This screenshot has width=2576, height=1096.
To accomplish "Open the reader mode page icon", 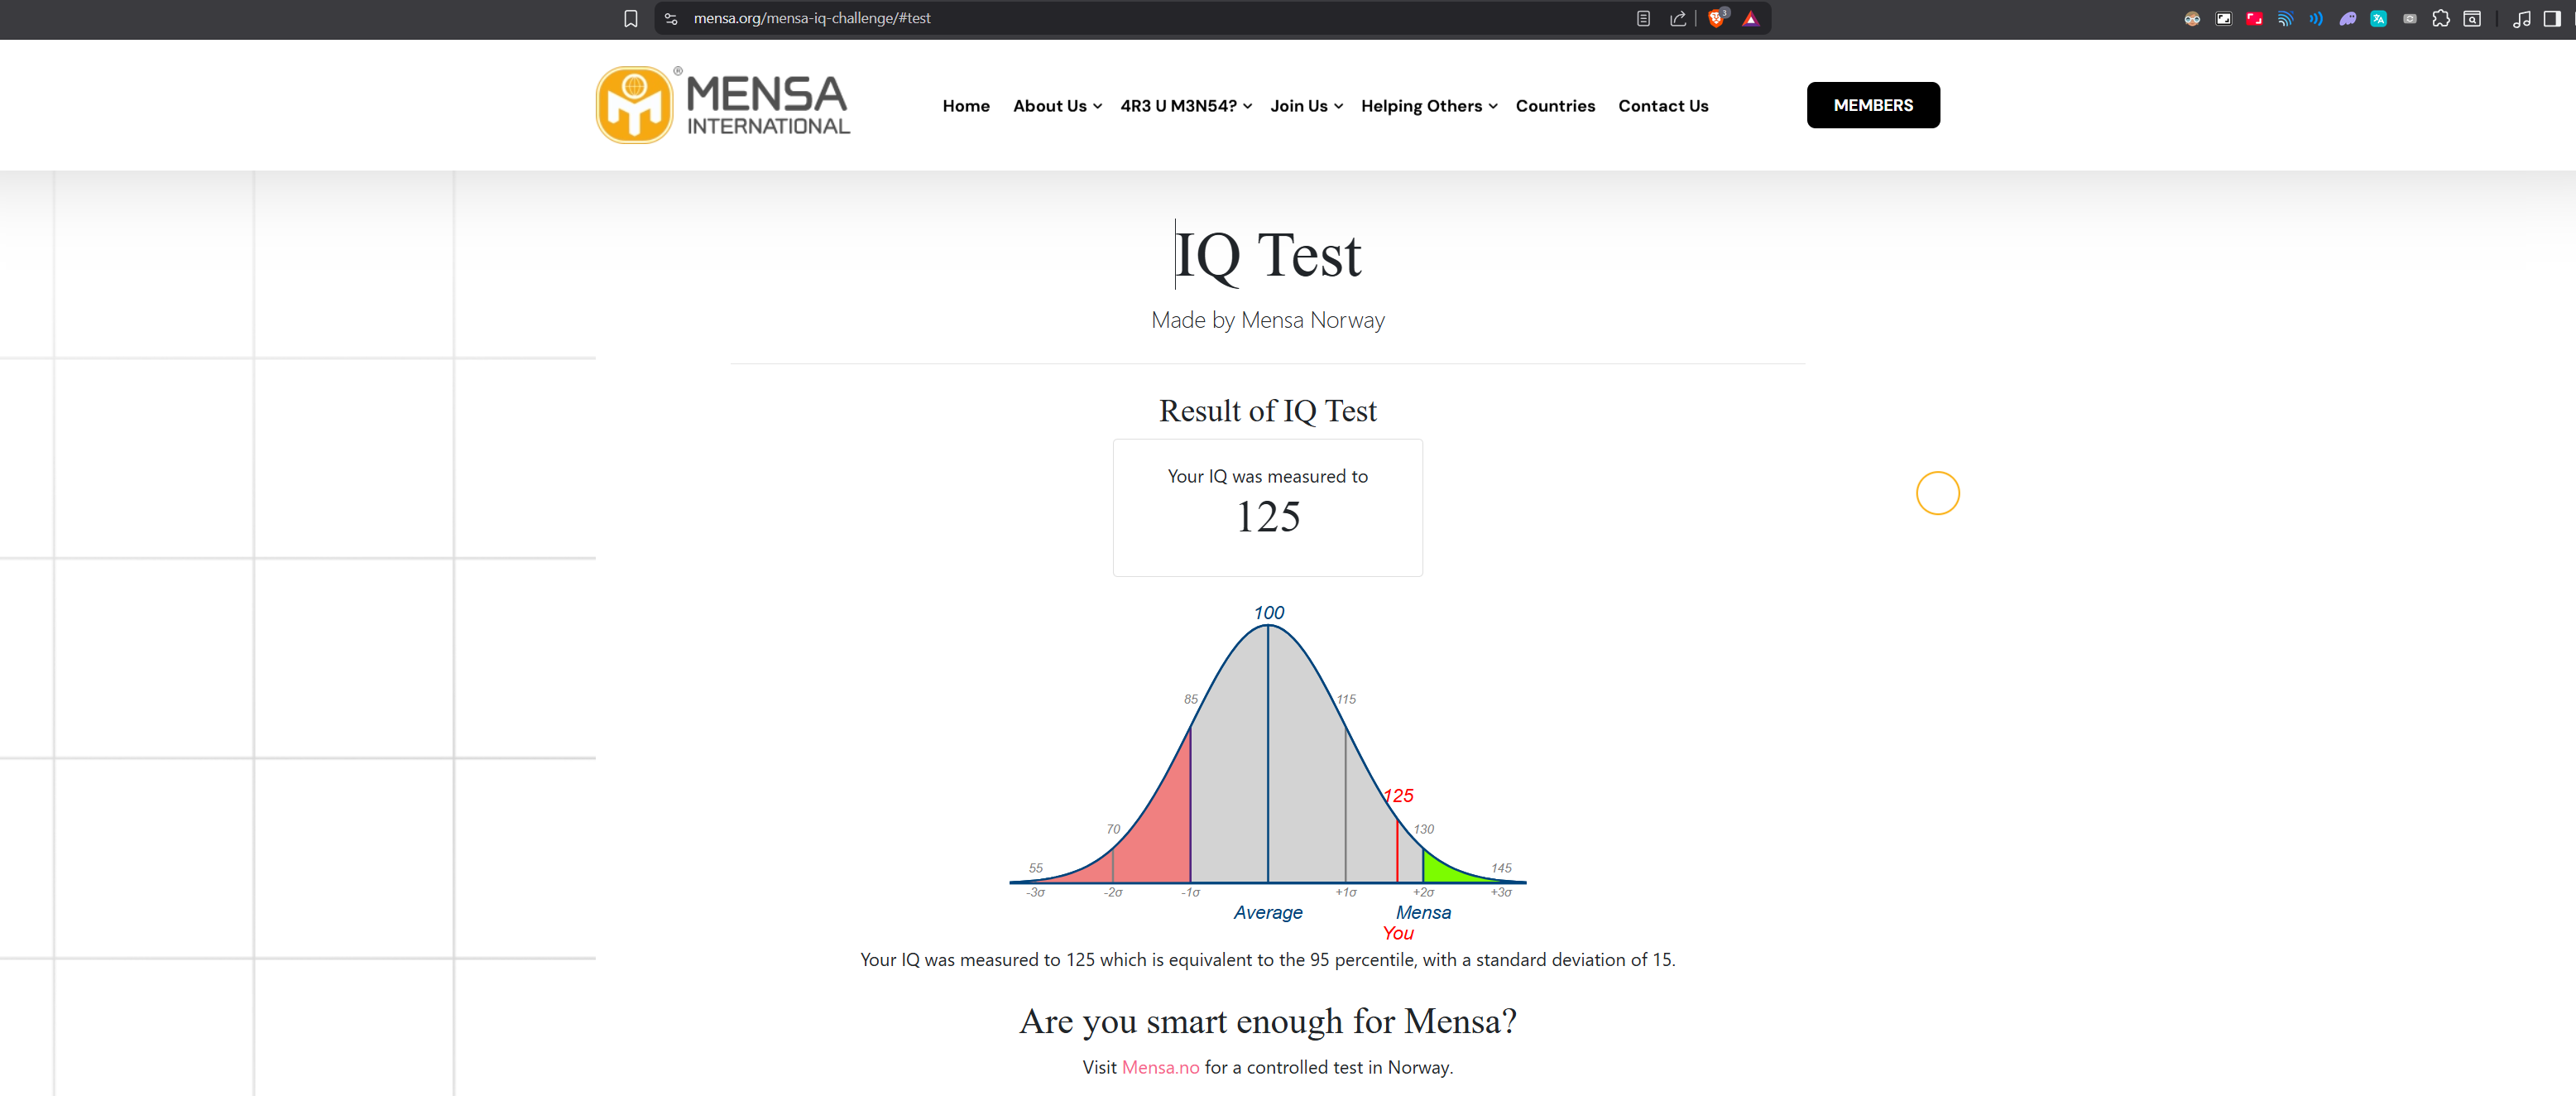I will (1643, 18).
